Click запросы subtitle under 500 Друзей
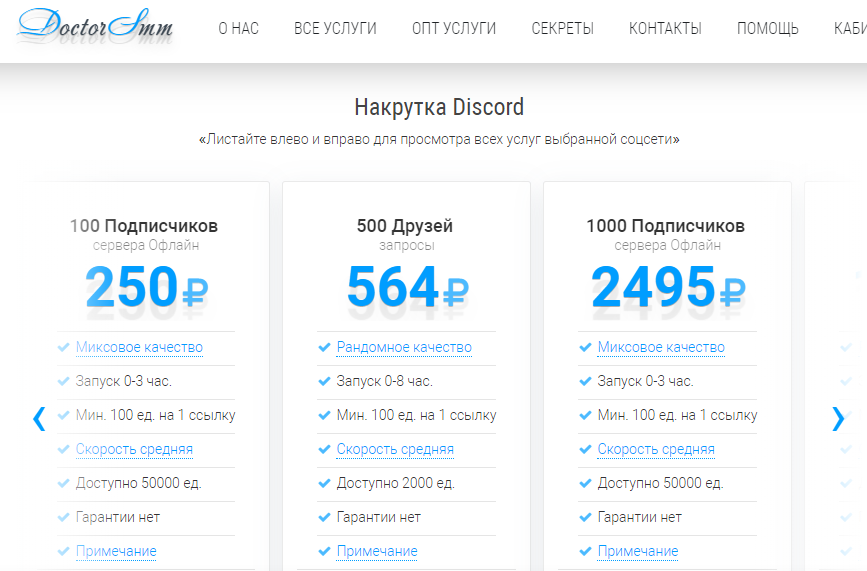Image resolution: width=867 pixels, height=571 pixels. click(x=406, y=245)
